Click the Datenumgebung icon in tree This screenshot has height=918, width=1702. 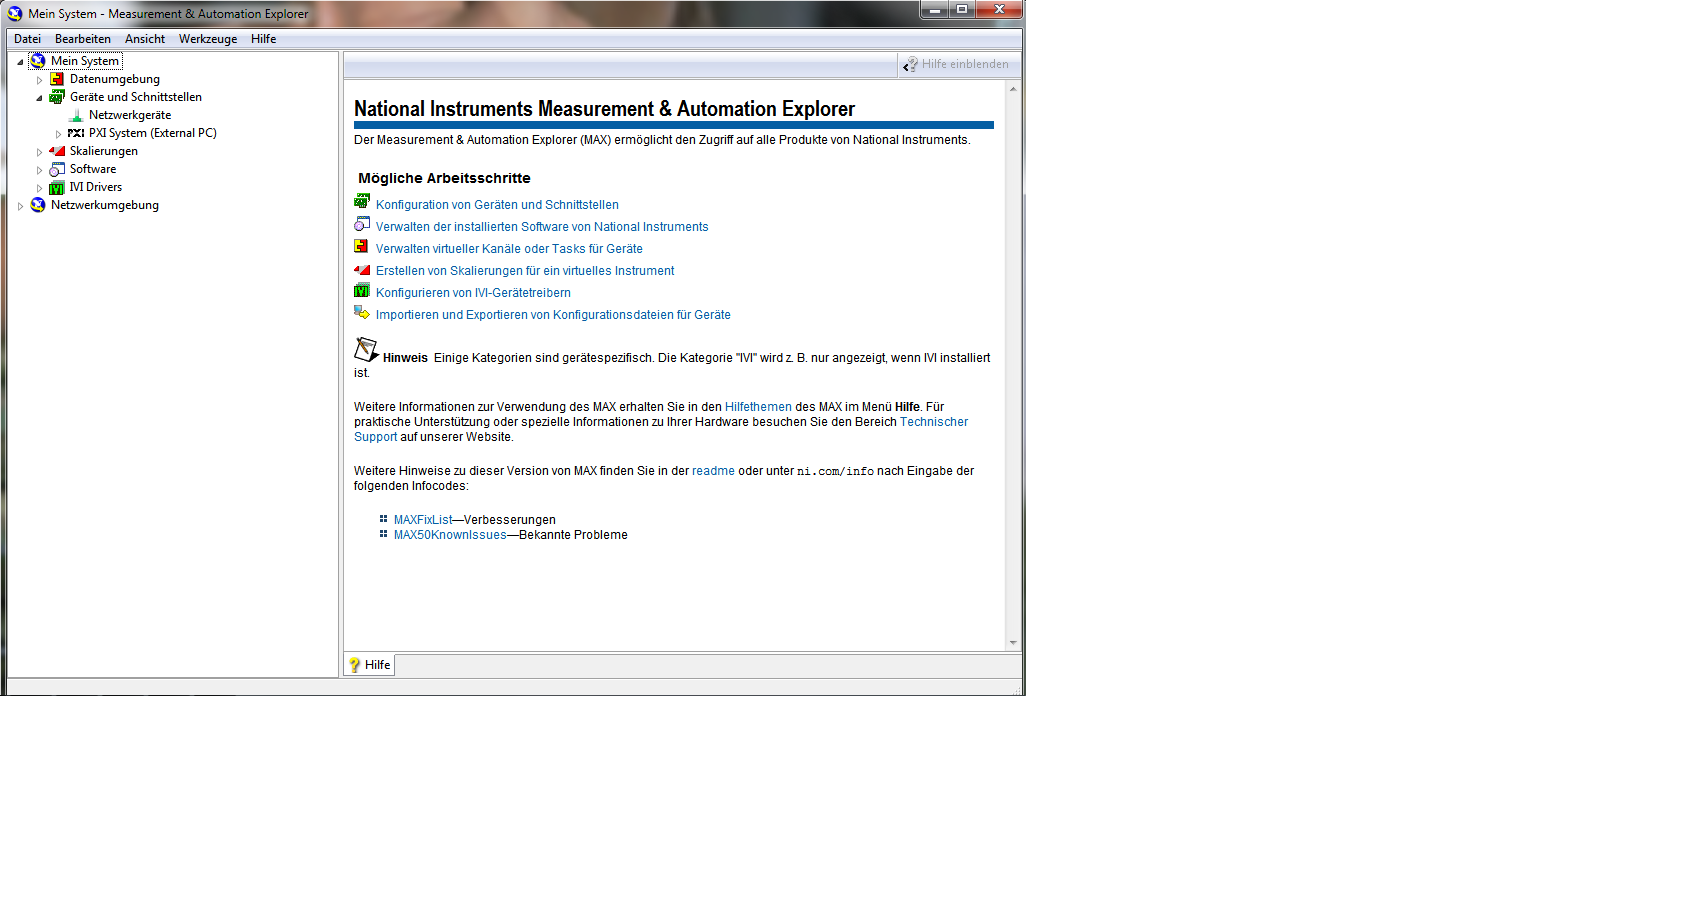pos(57,79)
